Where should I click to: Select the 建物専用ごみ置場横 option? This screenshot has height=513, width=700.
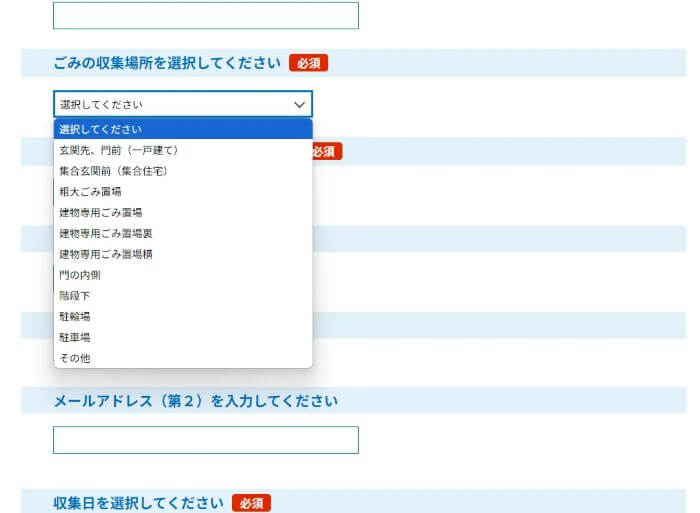pos(183,254)
